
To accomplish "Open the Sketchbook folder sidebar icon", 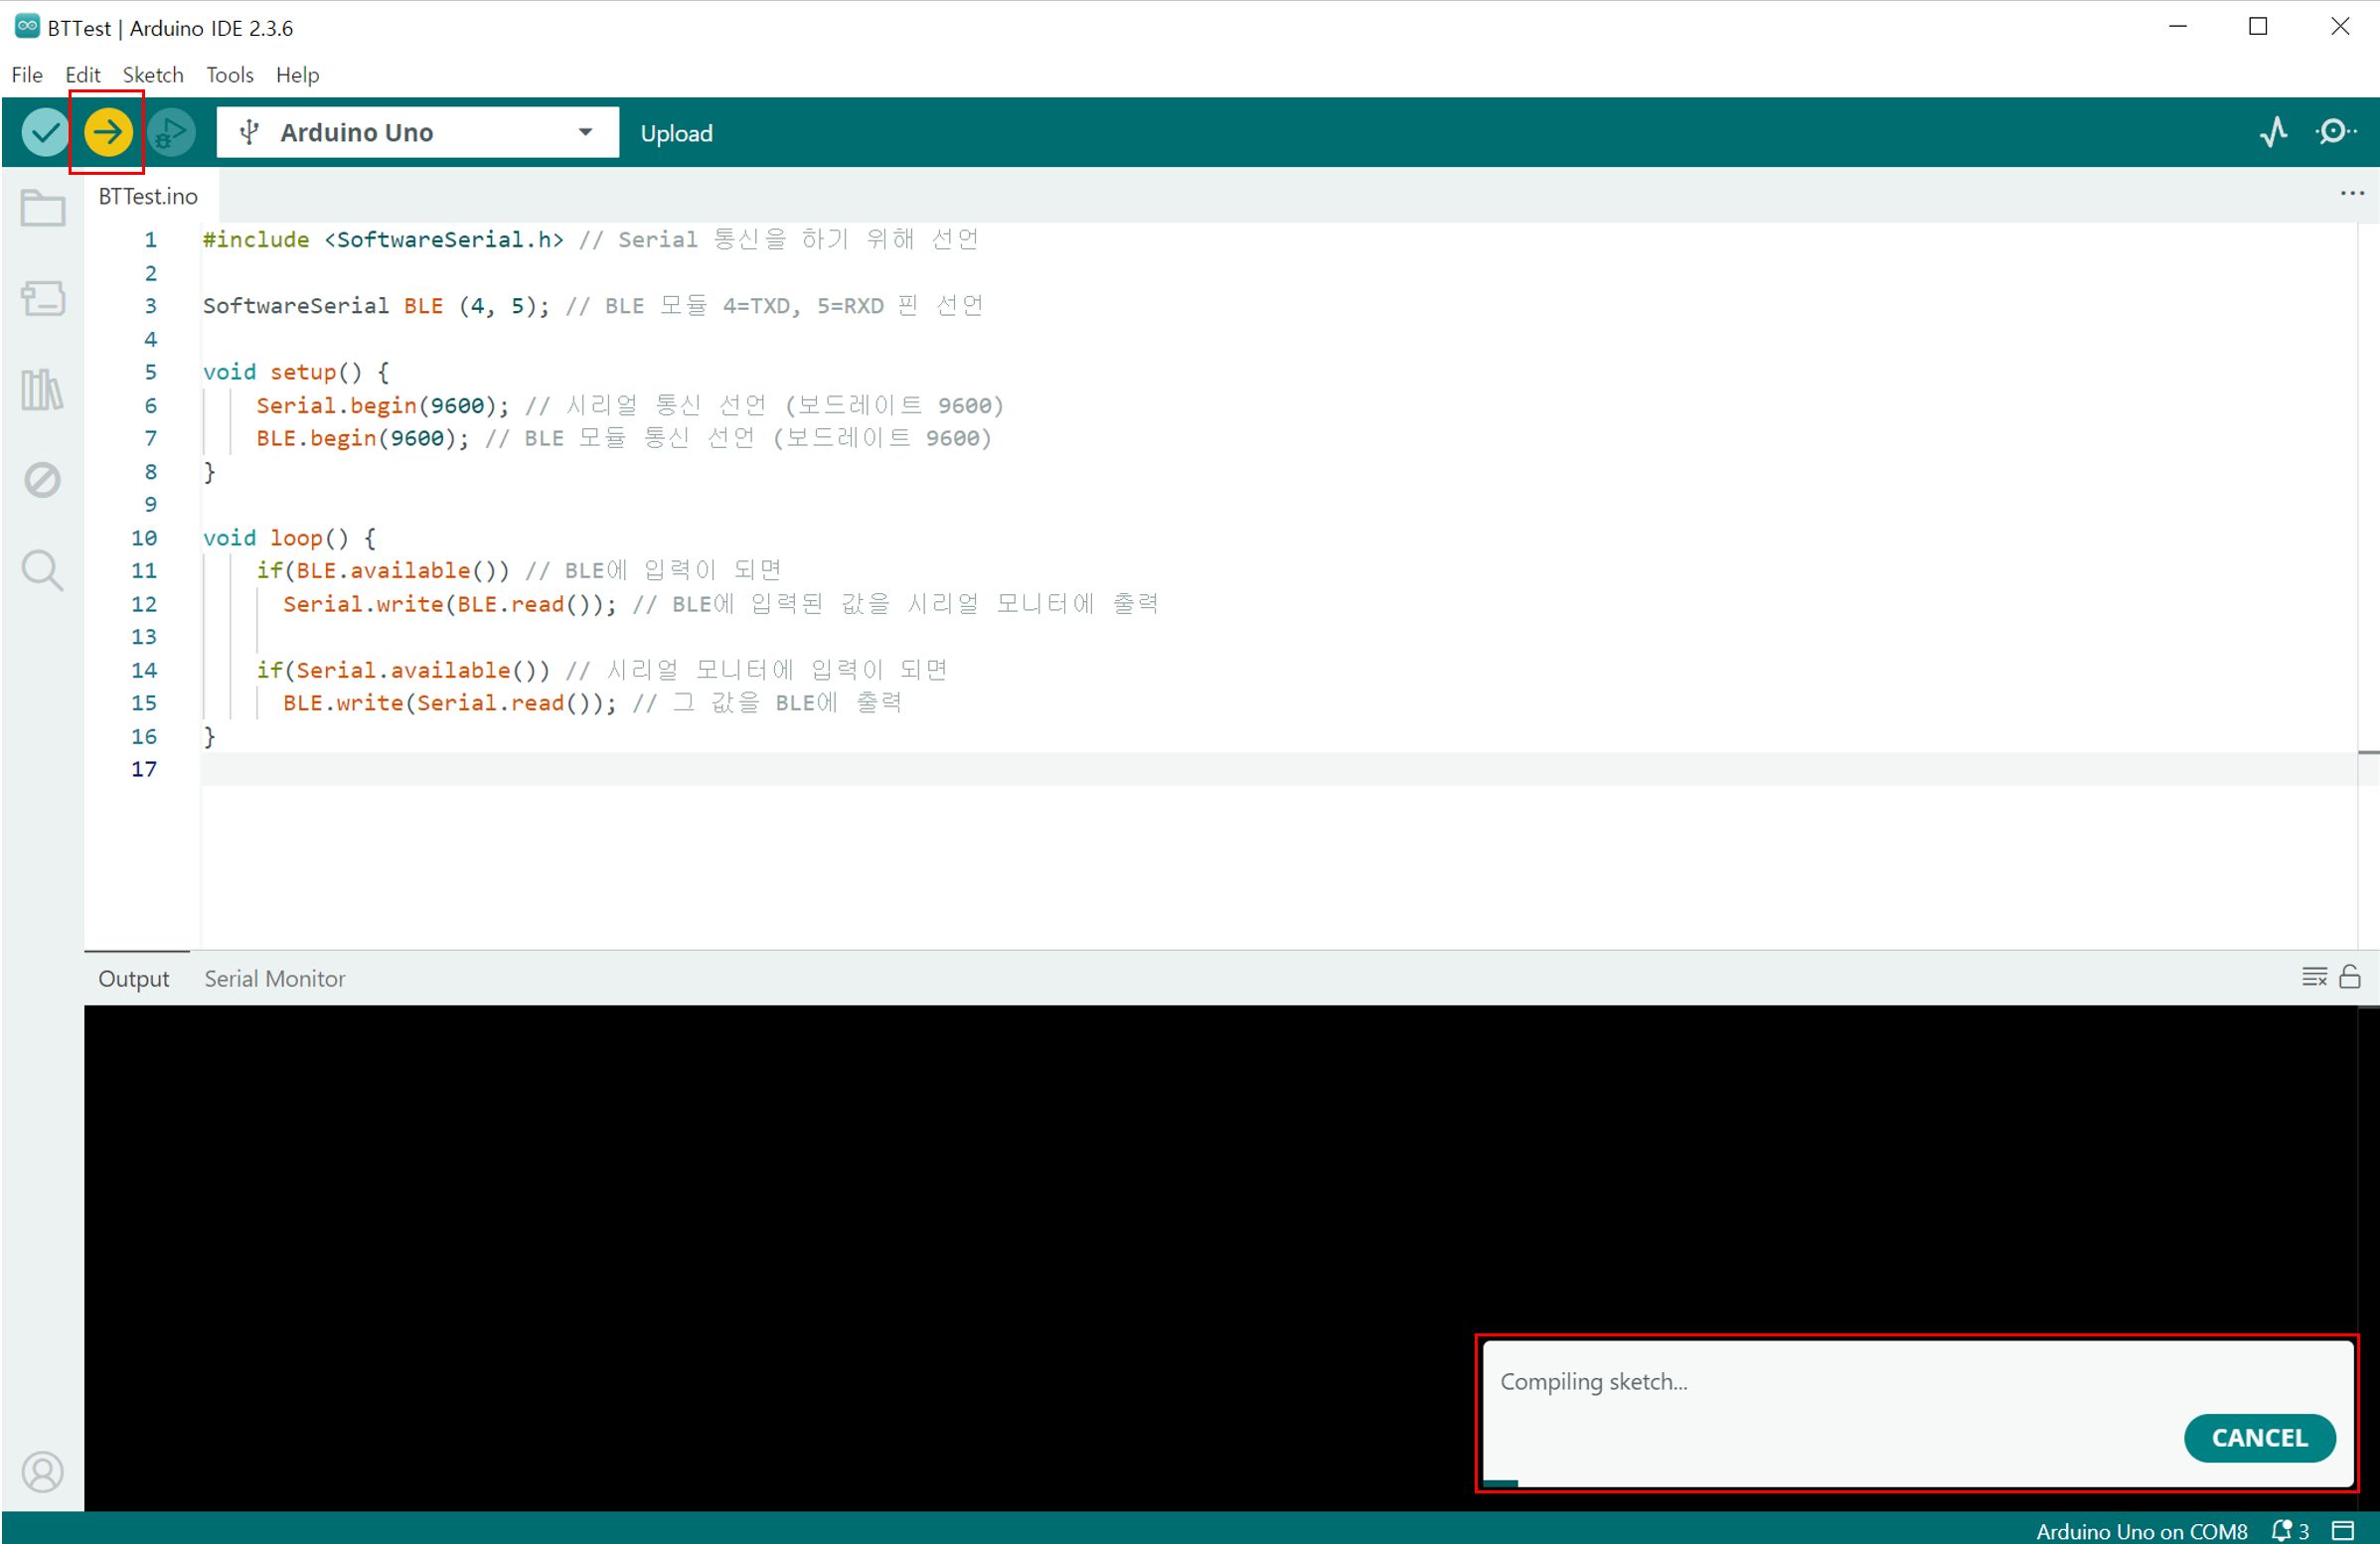I will pos(43,208).
